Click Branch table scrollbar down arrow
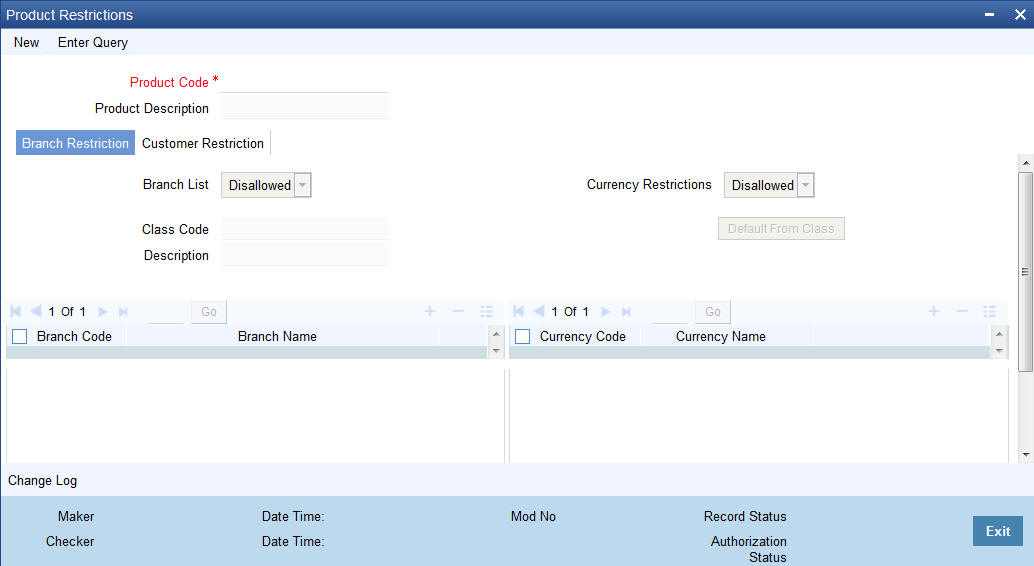Viewport: 1034px width, 566px height. pyautogui.click(x=496, y=350)
